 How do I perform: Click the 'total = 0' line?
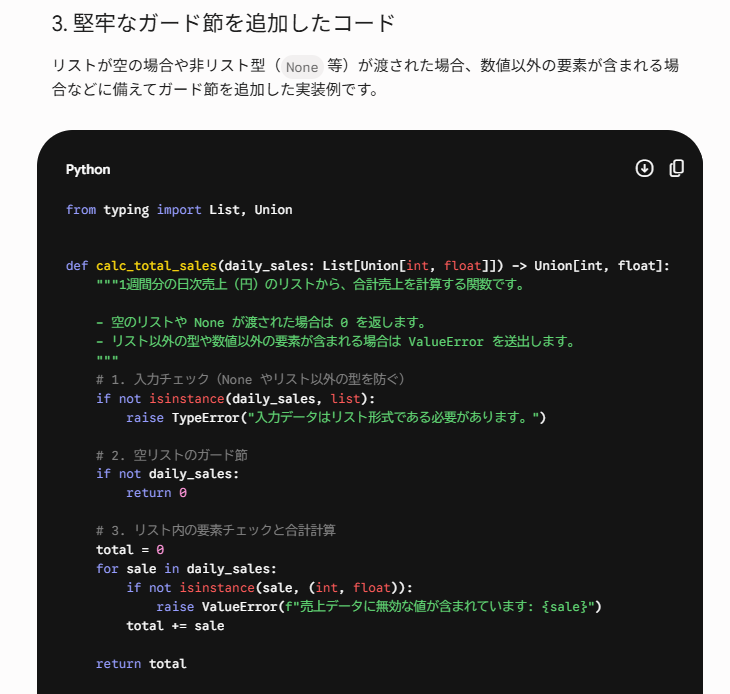click(130, 550)
